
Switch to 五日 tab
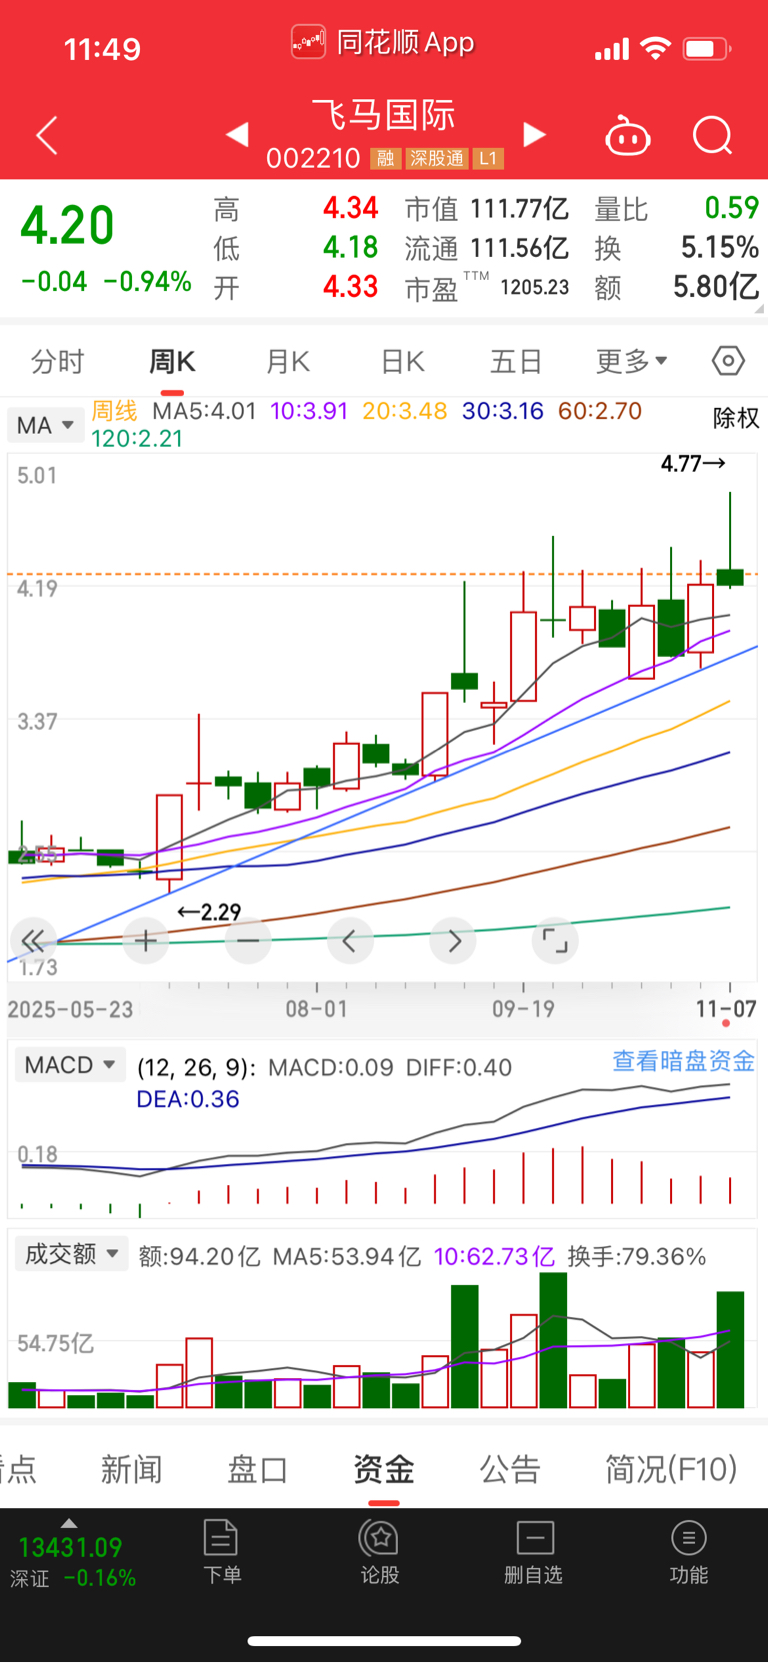coord(516,361)
